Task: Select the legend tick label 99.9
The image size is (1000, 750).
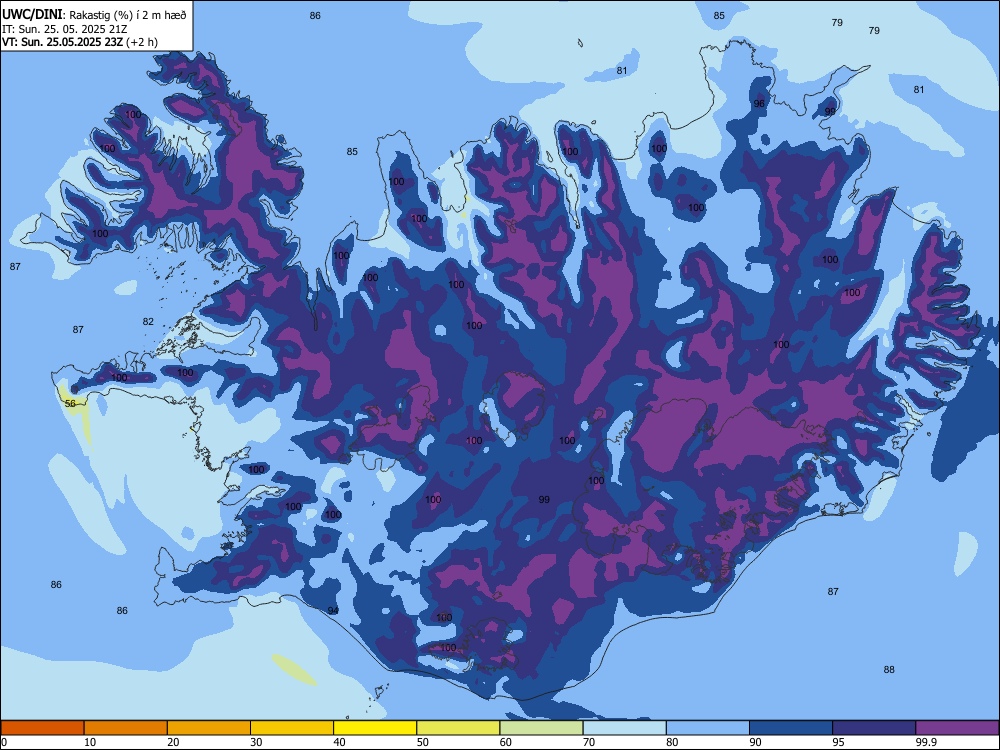Action: pyautogui.click(x=925, y=742)
